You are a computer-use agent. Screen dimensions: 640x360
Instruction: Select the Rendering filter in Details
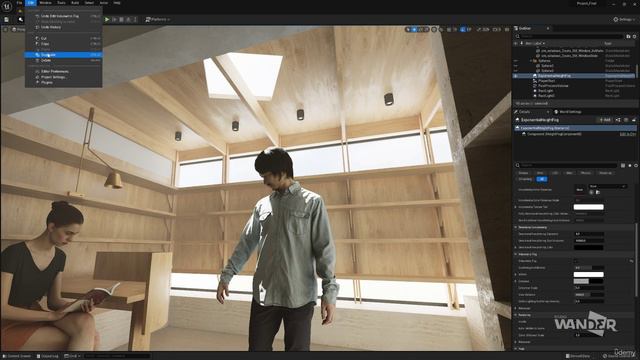605,173
